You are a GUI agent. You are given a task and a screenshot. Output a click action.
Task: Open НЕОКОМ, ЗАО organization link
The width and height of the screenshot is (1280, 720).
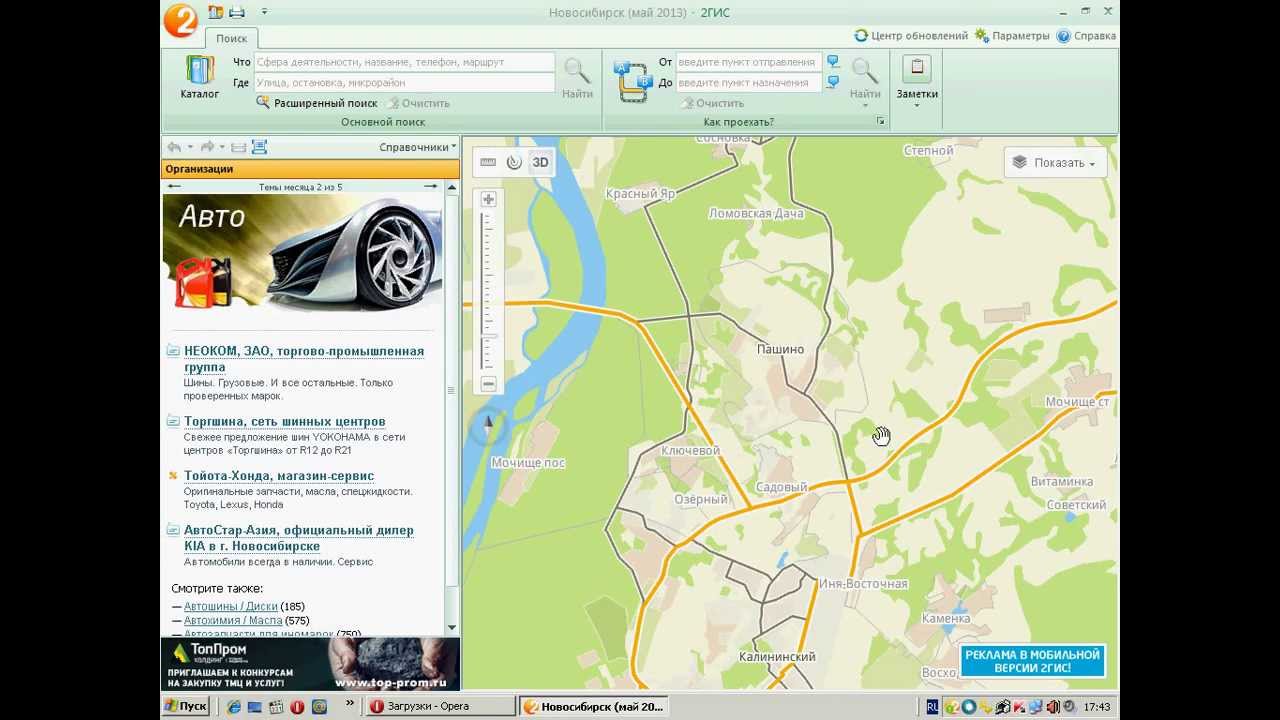(x=304, y=359)
